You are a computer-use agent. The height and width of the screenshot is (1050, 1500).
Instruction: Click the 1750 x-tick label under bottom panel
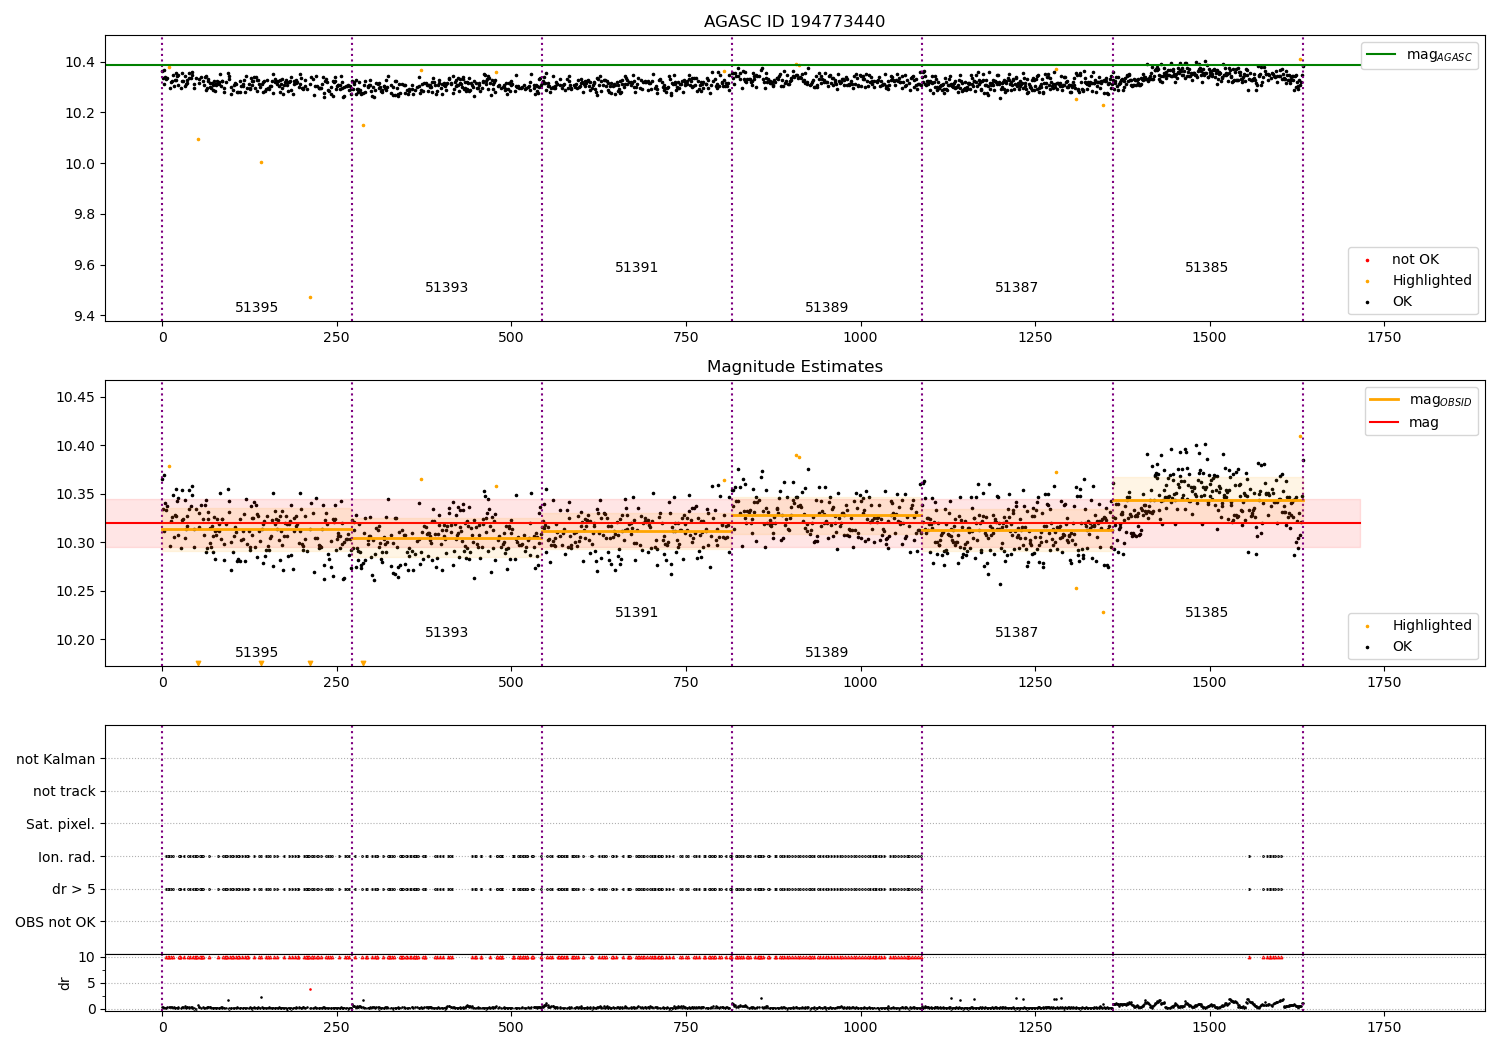pos(1384,1028)
